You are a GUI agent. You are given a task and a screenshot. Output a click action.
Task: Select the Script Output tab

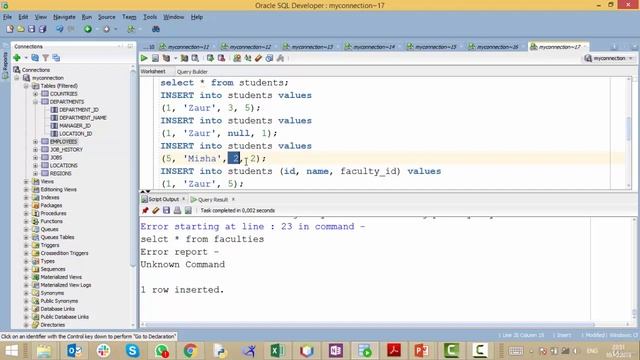click(163, 199)
